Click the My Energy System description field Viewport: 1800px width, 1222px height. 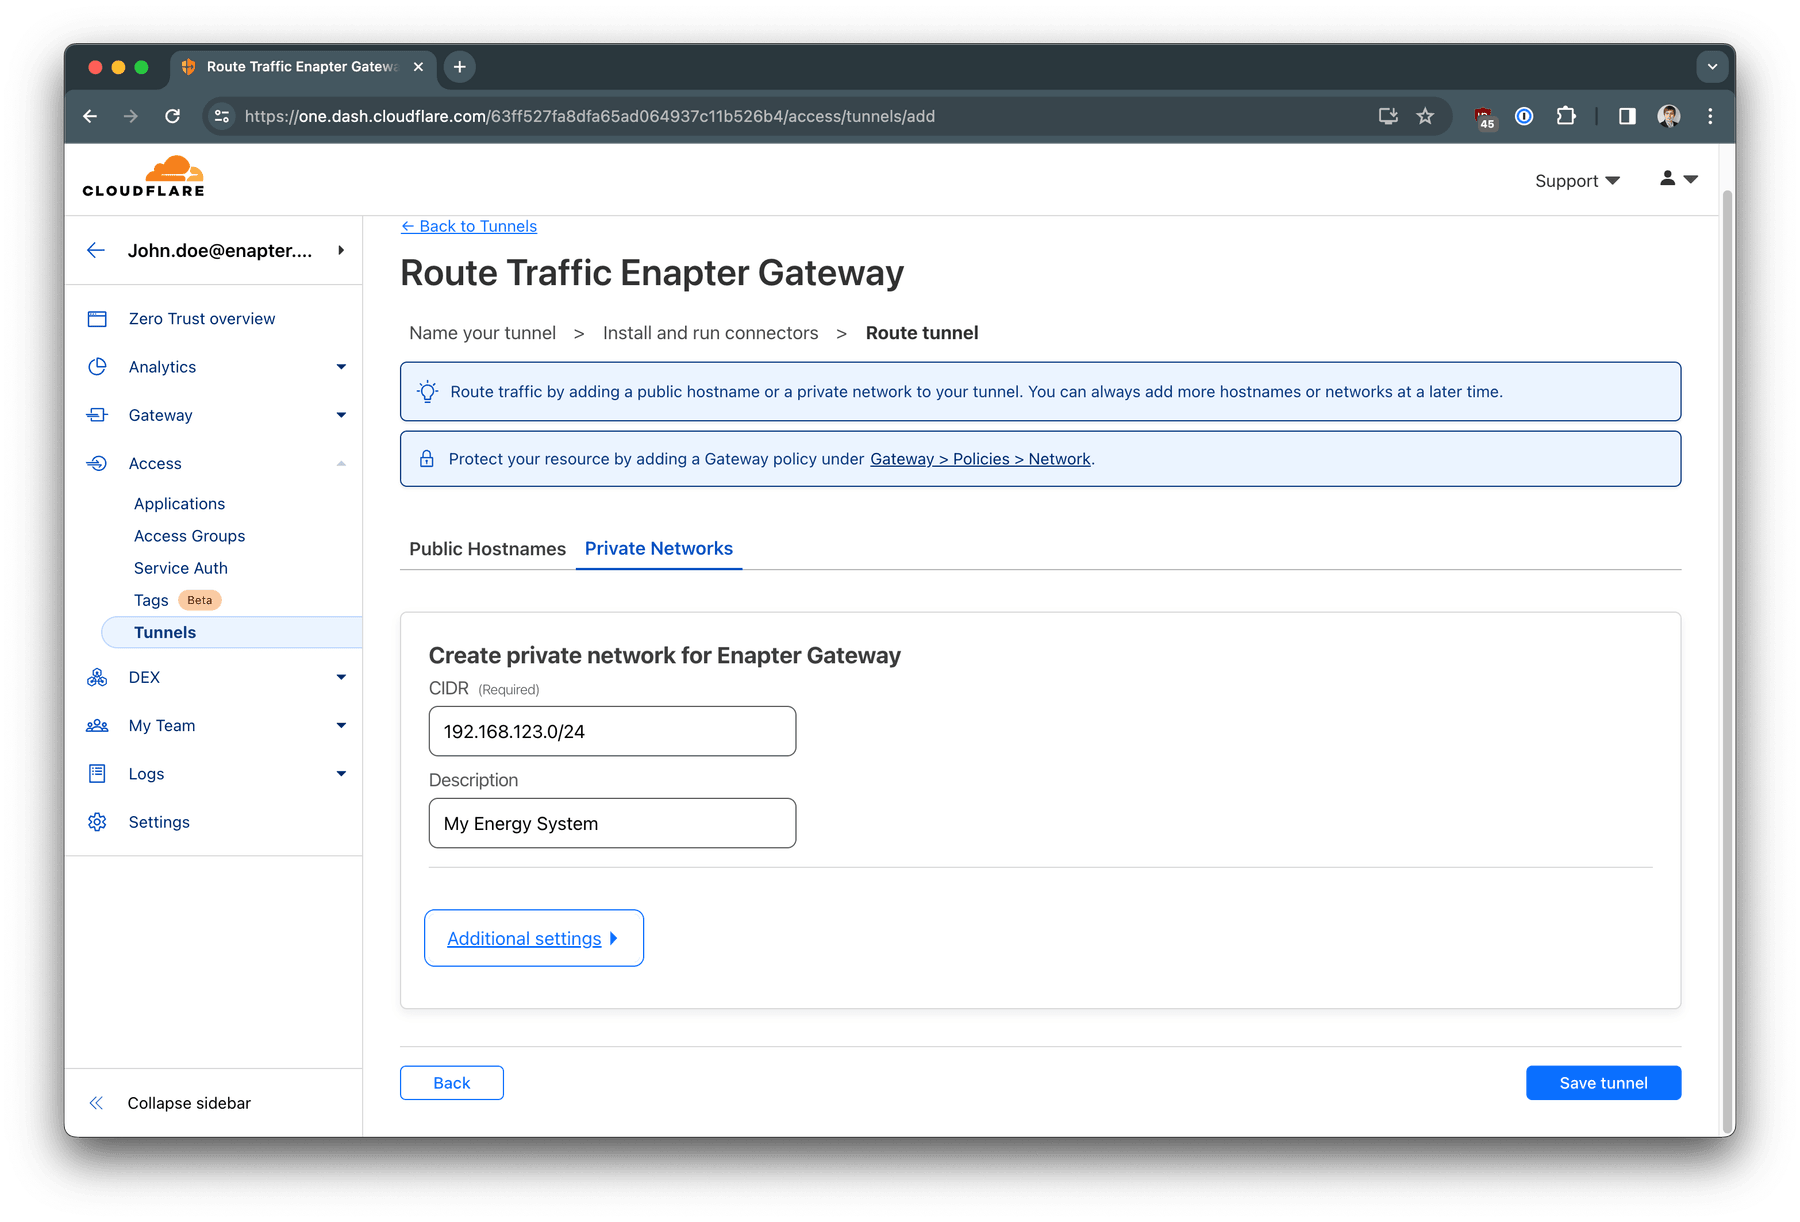612,823
